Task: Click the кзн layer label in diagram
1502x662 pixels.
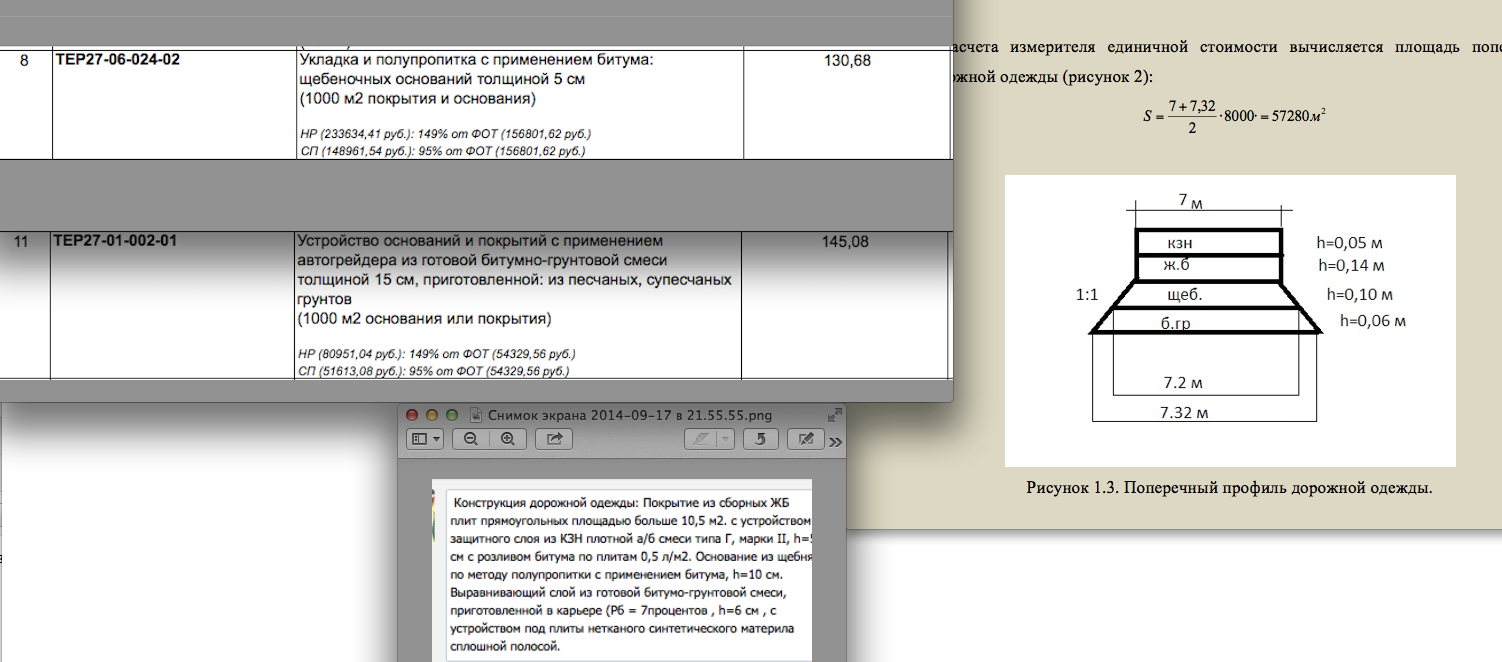Action: point(1180,243)
